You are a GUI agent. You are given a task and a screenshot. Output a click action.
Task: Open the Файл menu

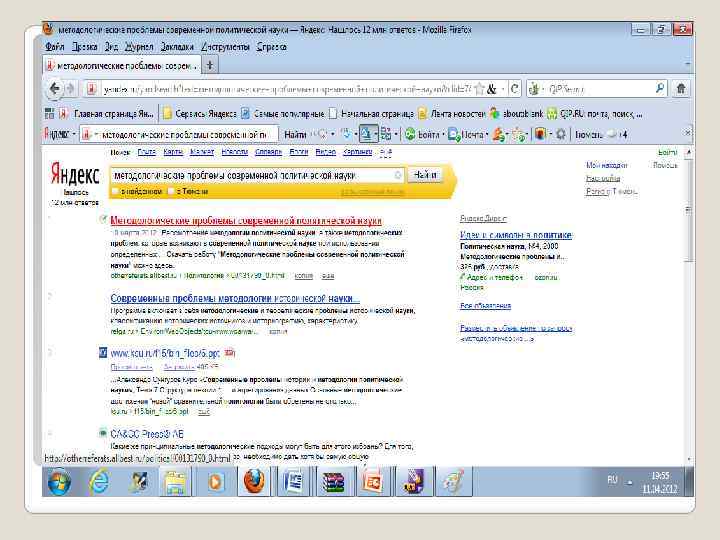tap(55, 47)
